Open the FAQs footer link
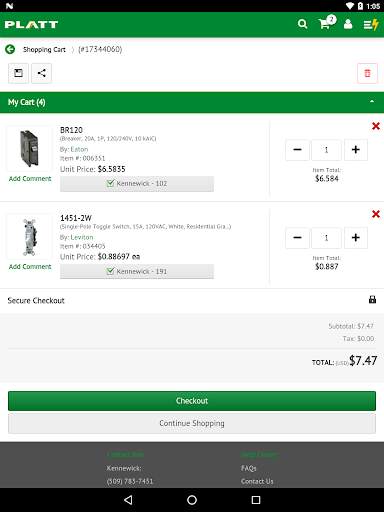Screen dimensions: 384x512 (x=249, y=468)
